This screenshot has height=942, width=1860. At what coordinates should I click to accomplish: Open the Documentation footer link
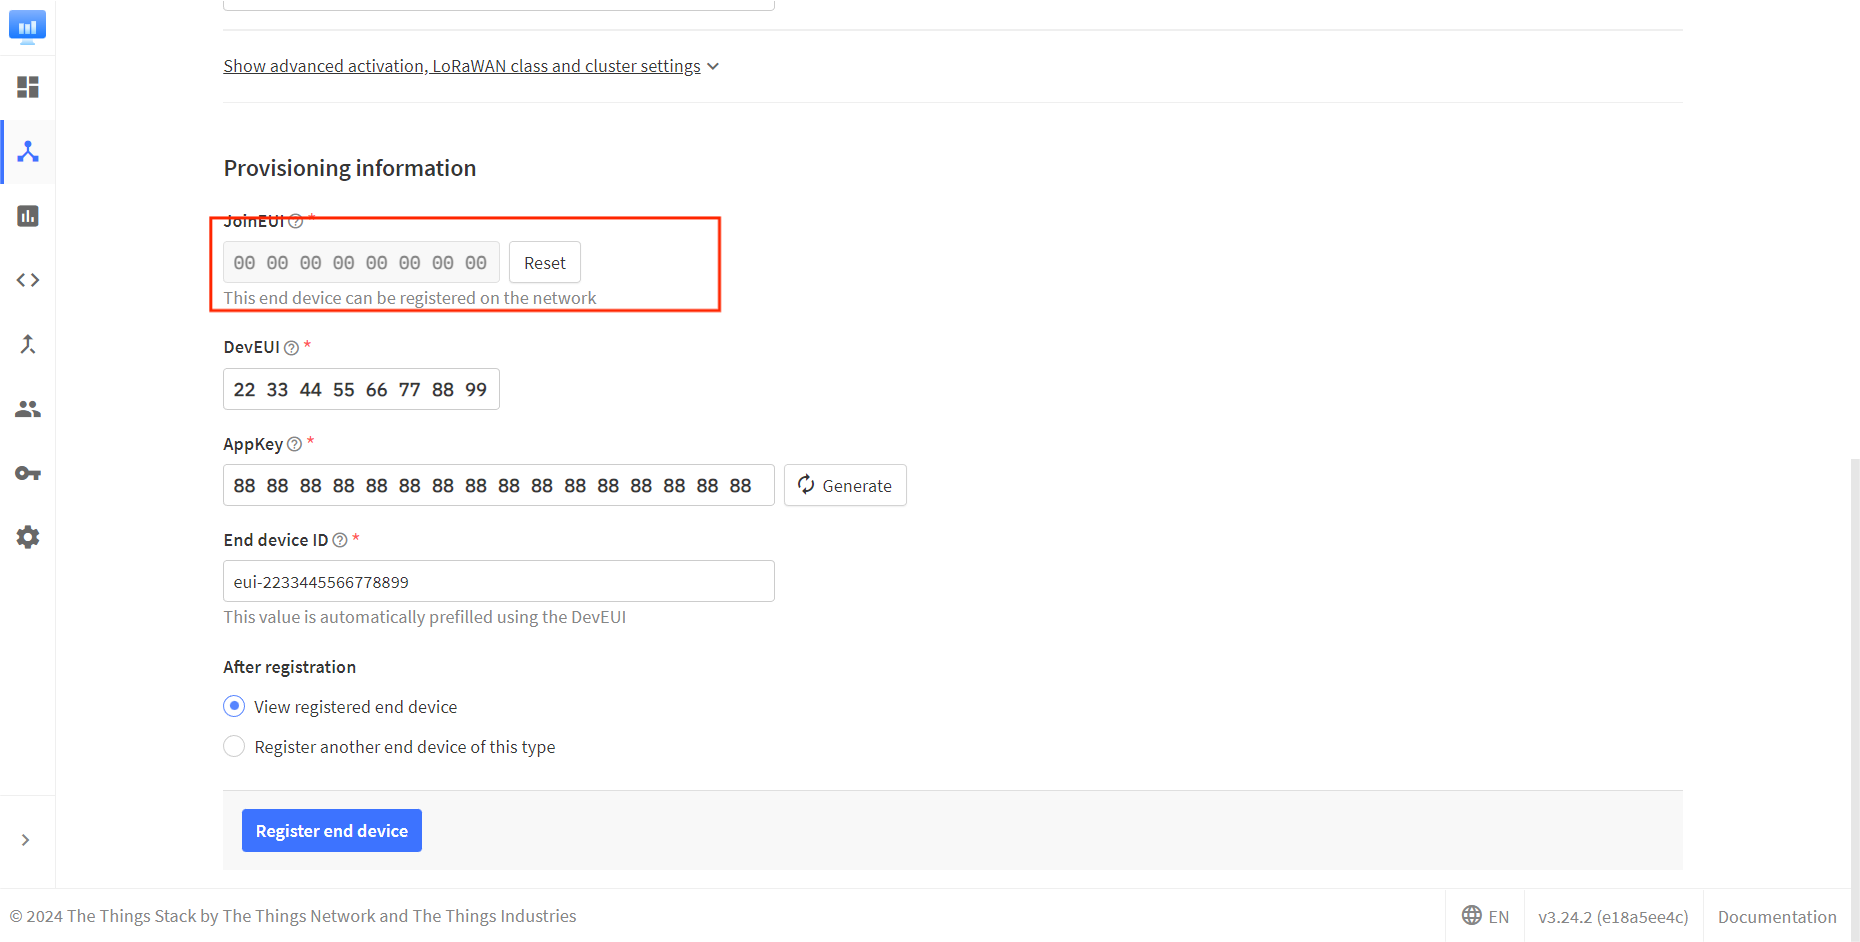coord(1776,916)
